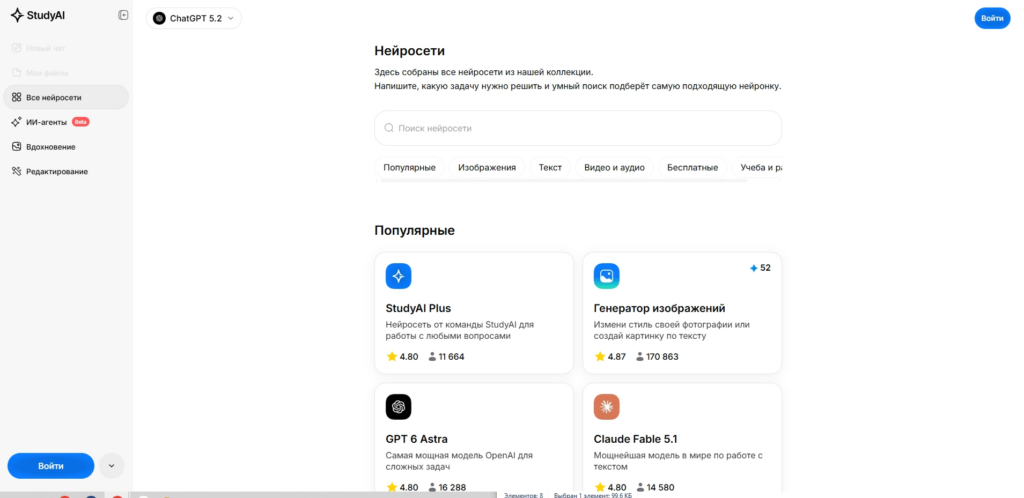Click the Claude Fable 5.1 orange starburst icon

[607, 407]
